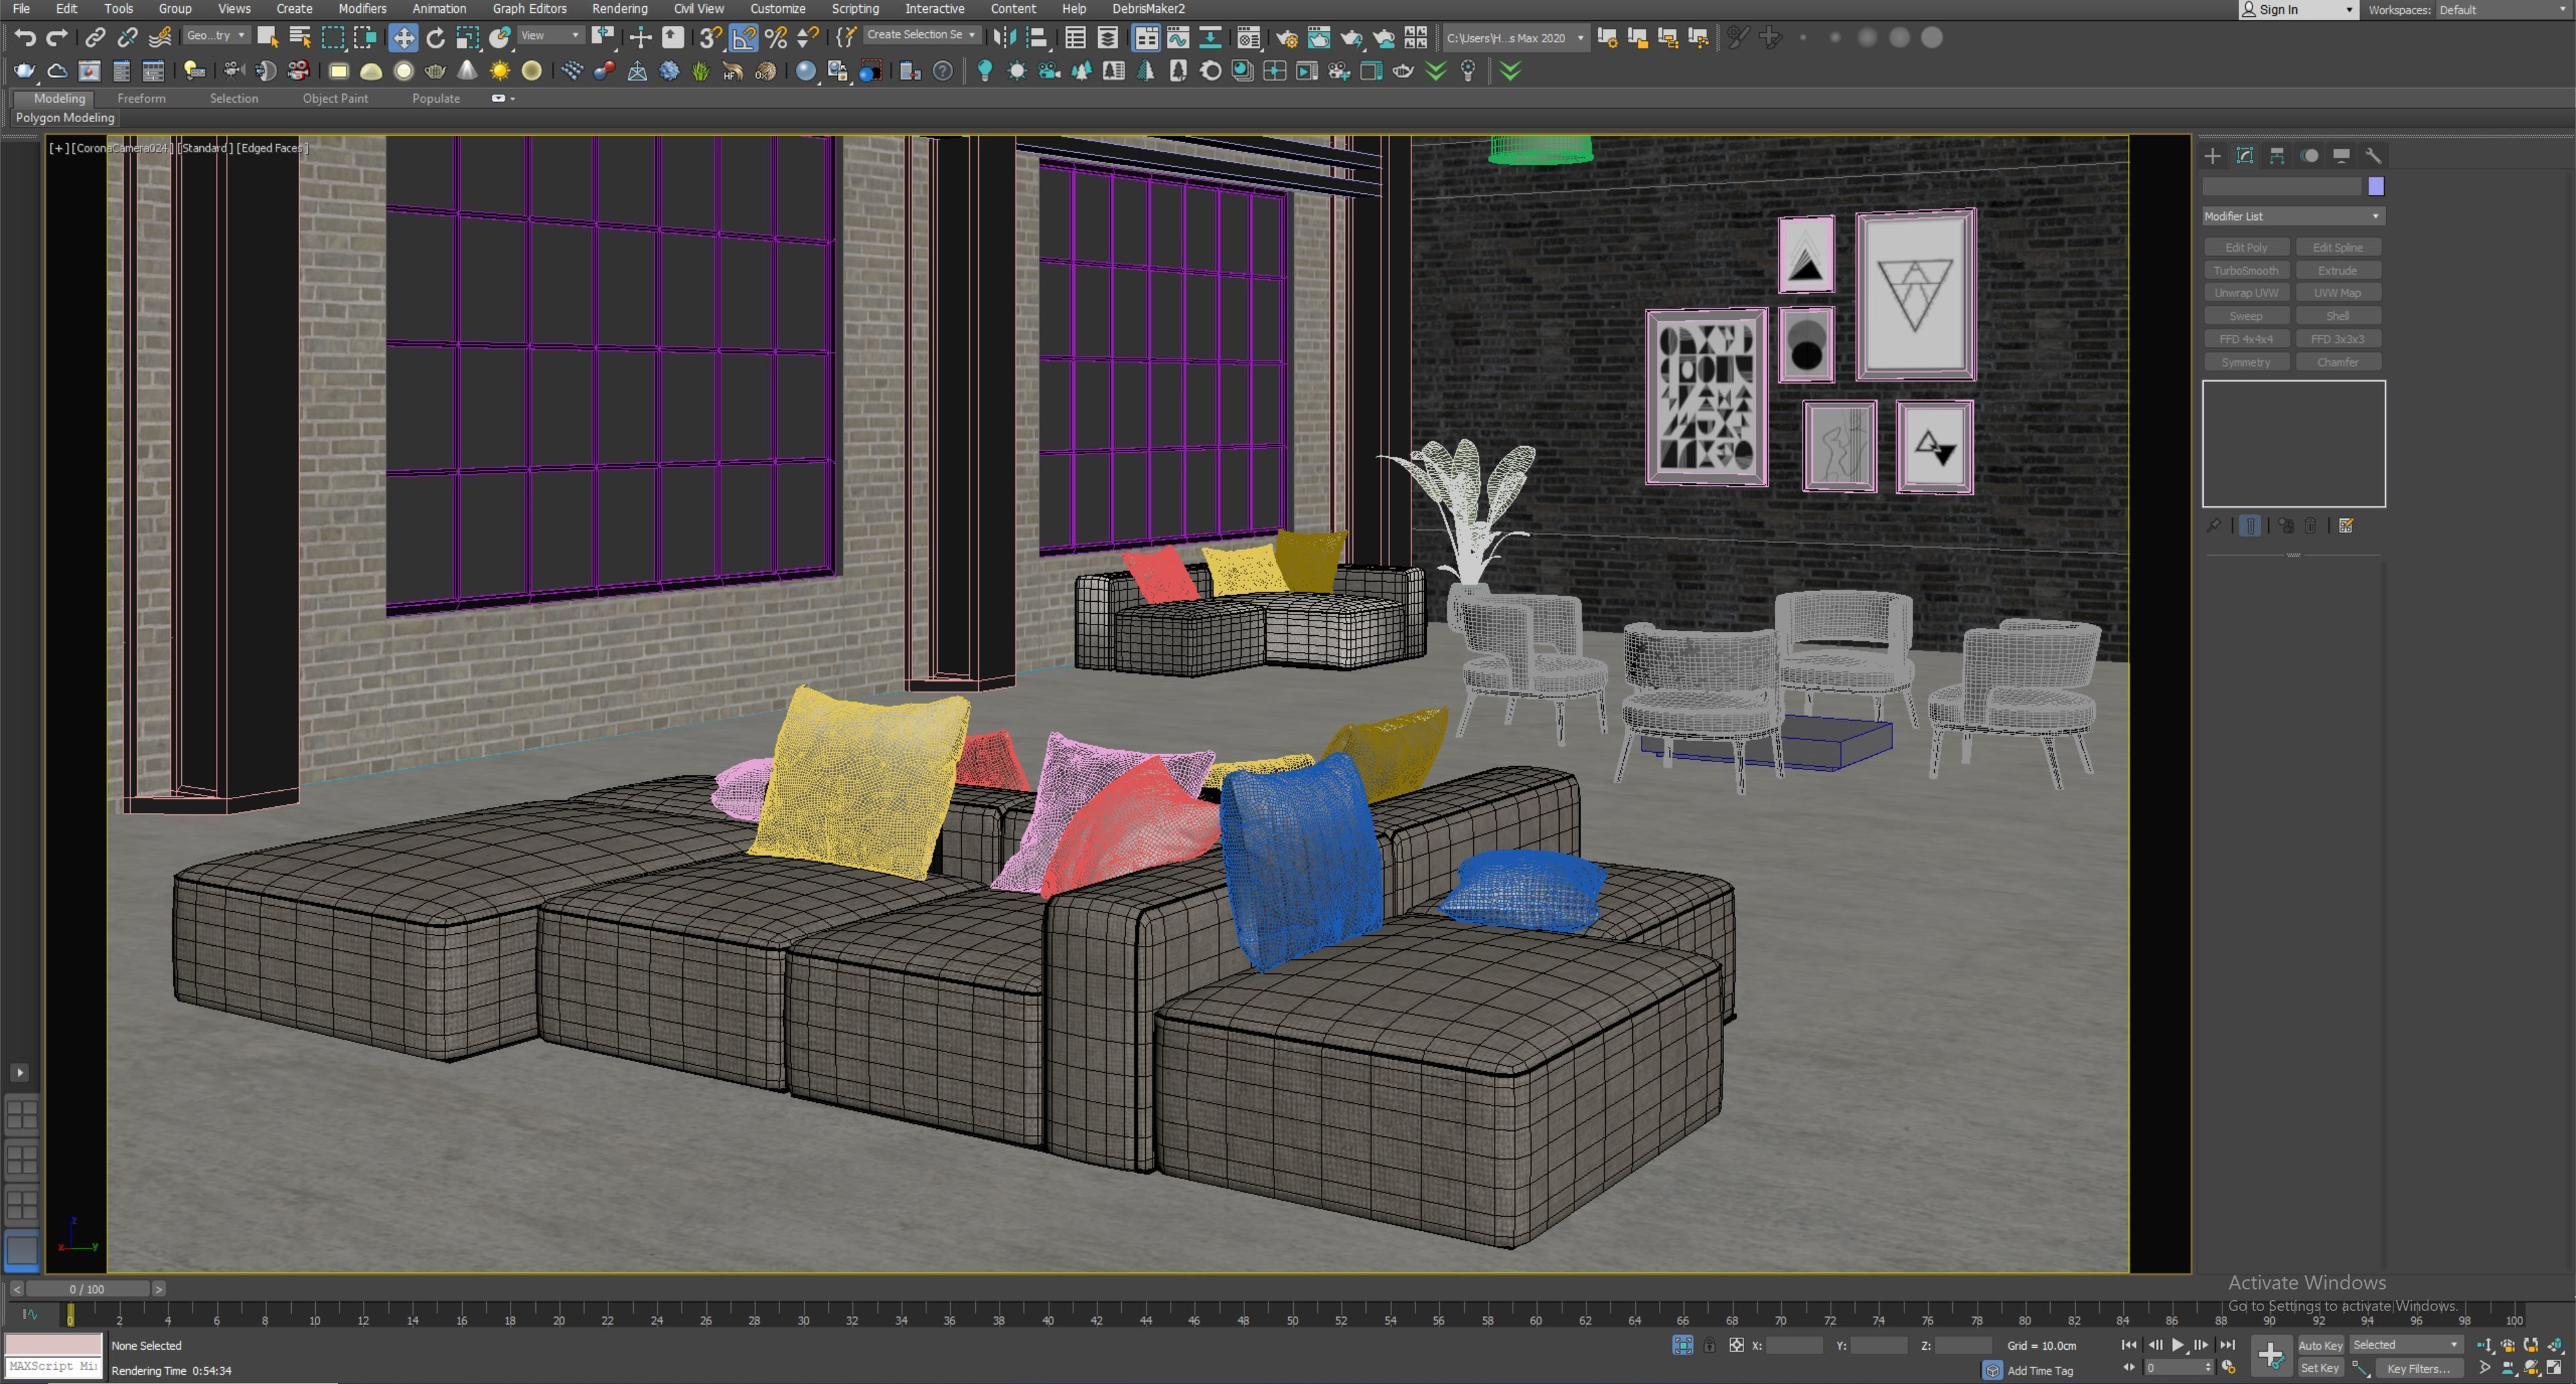Open the Hierarchy panel tab icon

[x=2277, y=155]
